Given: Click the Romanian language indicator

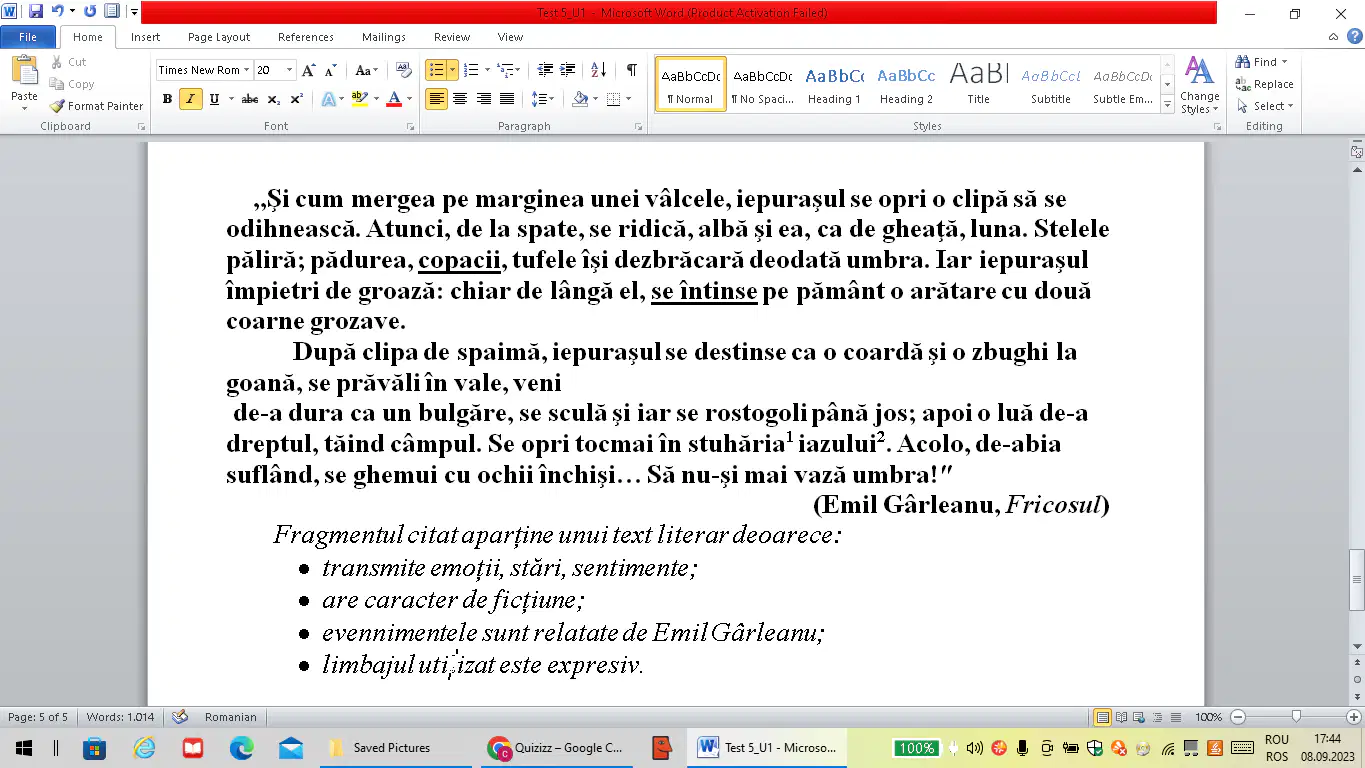Looking at the screenshot, I should click(231, 717).
